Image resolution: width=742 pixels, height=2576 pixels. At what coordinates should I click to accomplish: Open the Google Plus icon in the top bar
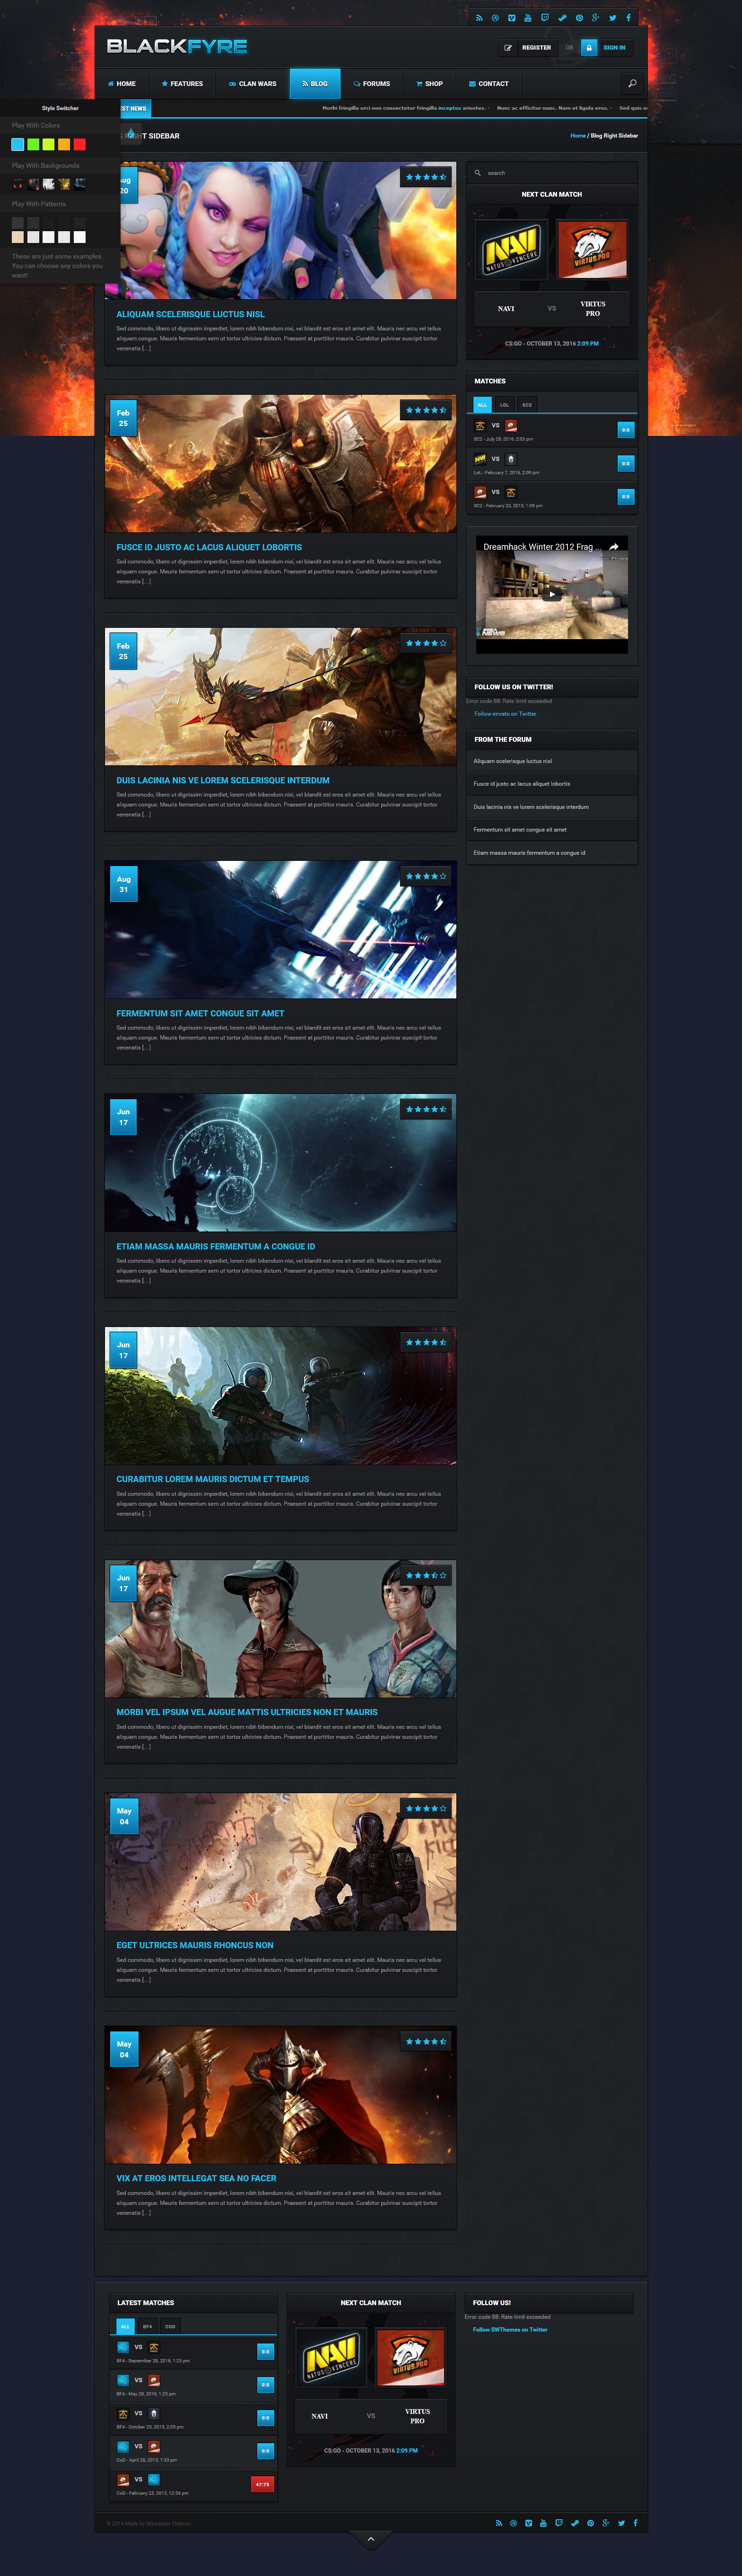[x=596, y=18]
